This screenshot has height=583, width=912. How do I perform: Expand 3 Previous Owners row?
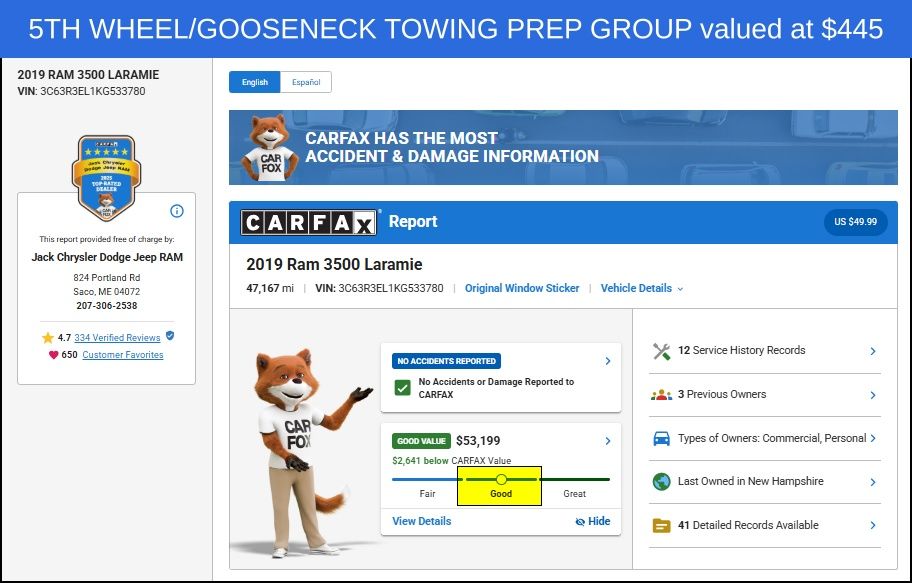tap(765, 394)
